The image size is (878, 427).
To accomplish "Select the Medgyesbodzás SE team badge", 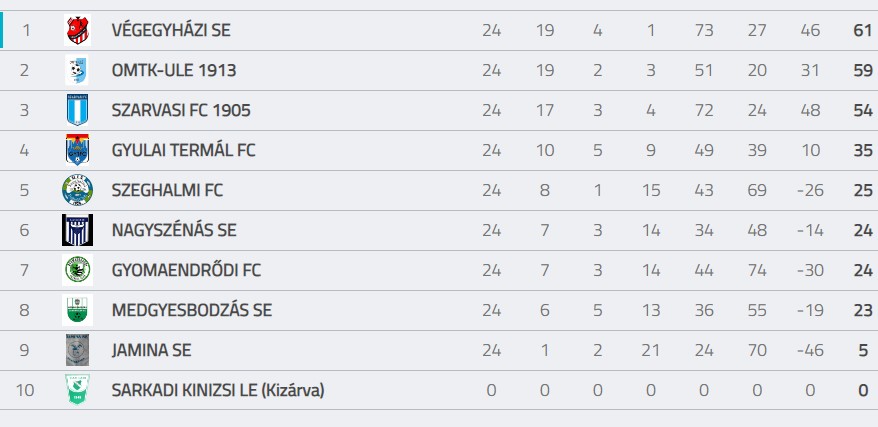I will click(77, 310).
